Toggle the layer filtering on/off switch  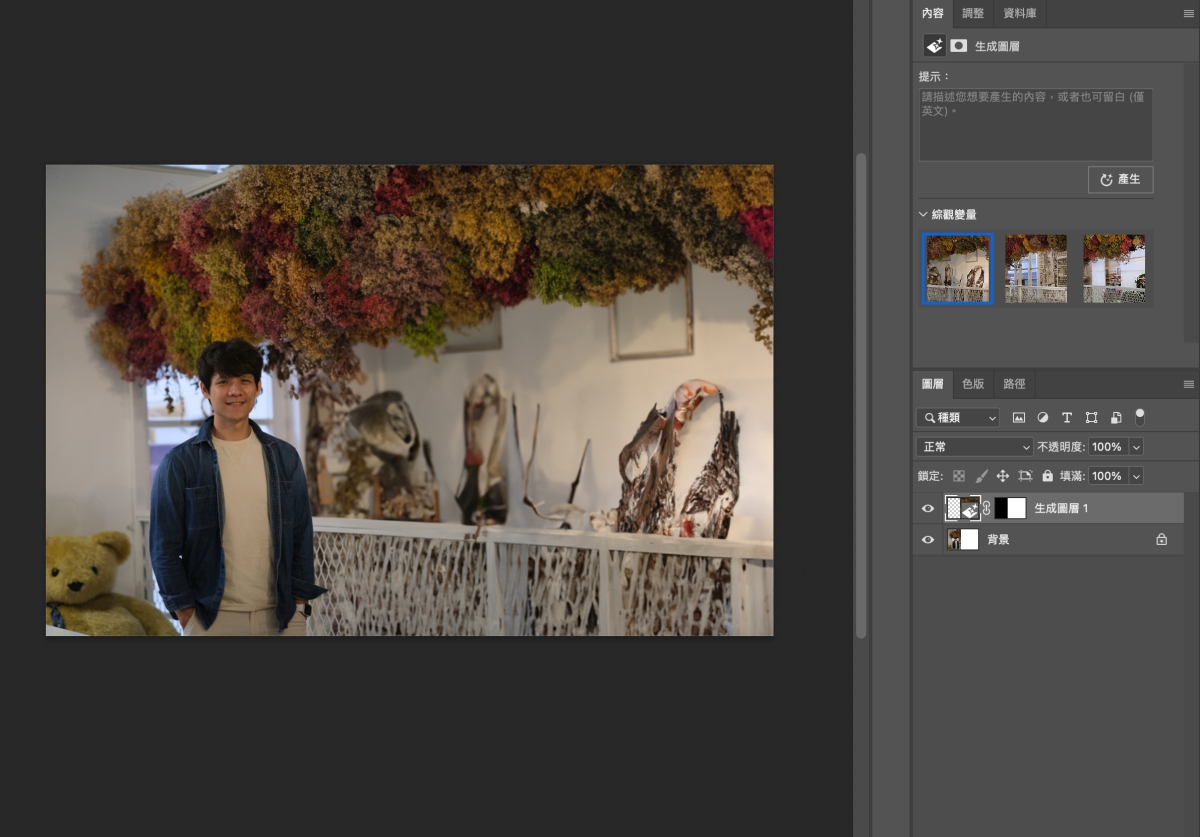click(1139, 417)
